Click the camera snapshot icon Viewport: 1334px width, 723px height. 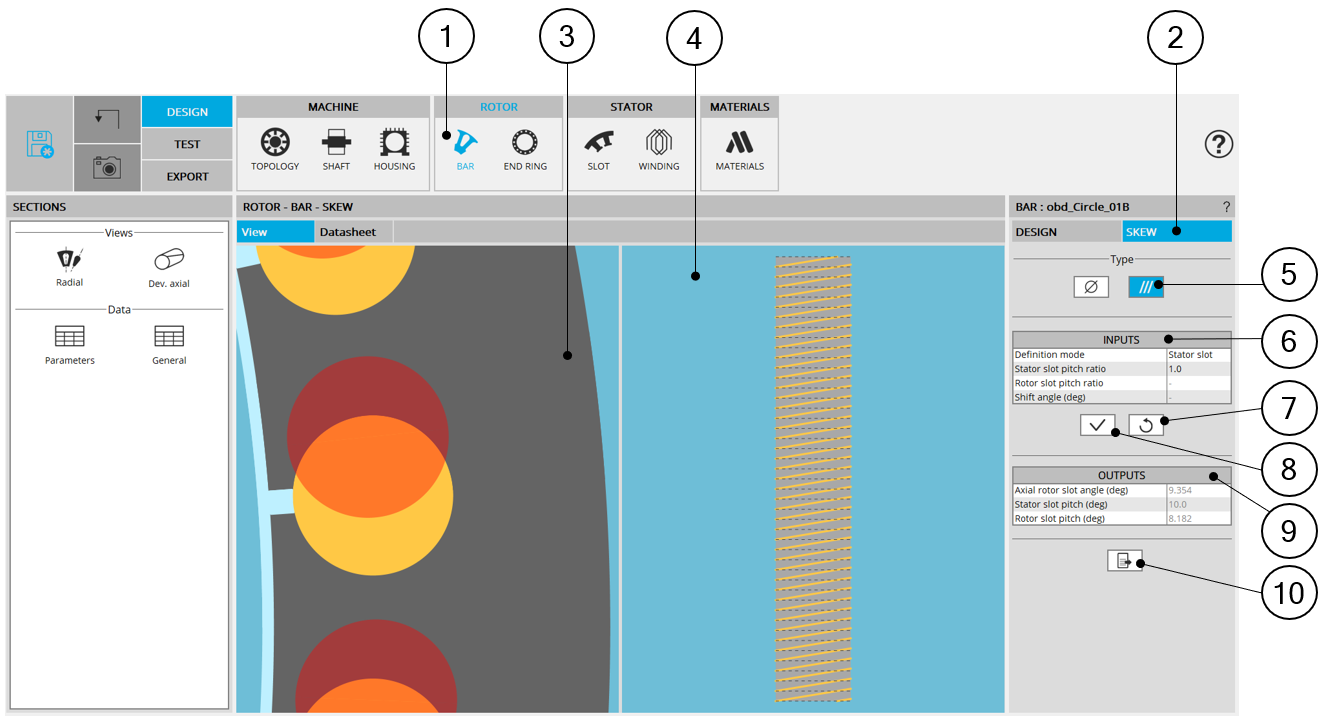pos(107,168)
